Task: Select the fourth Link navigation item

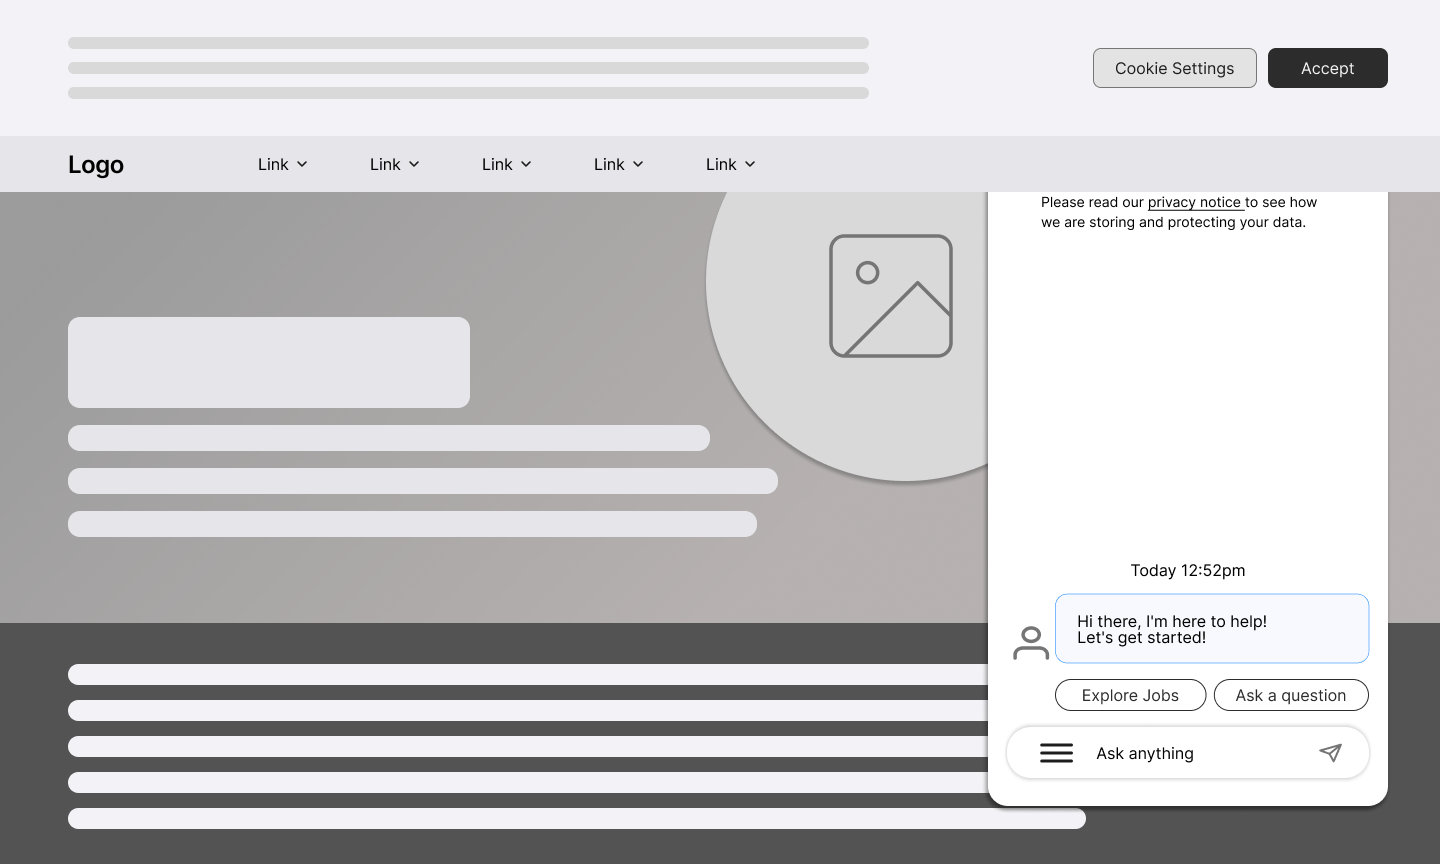Action: click(618, 164)
